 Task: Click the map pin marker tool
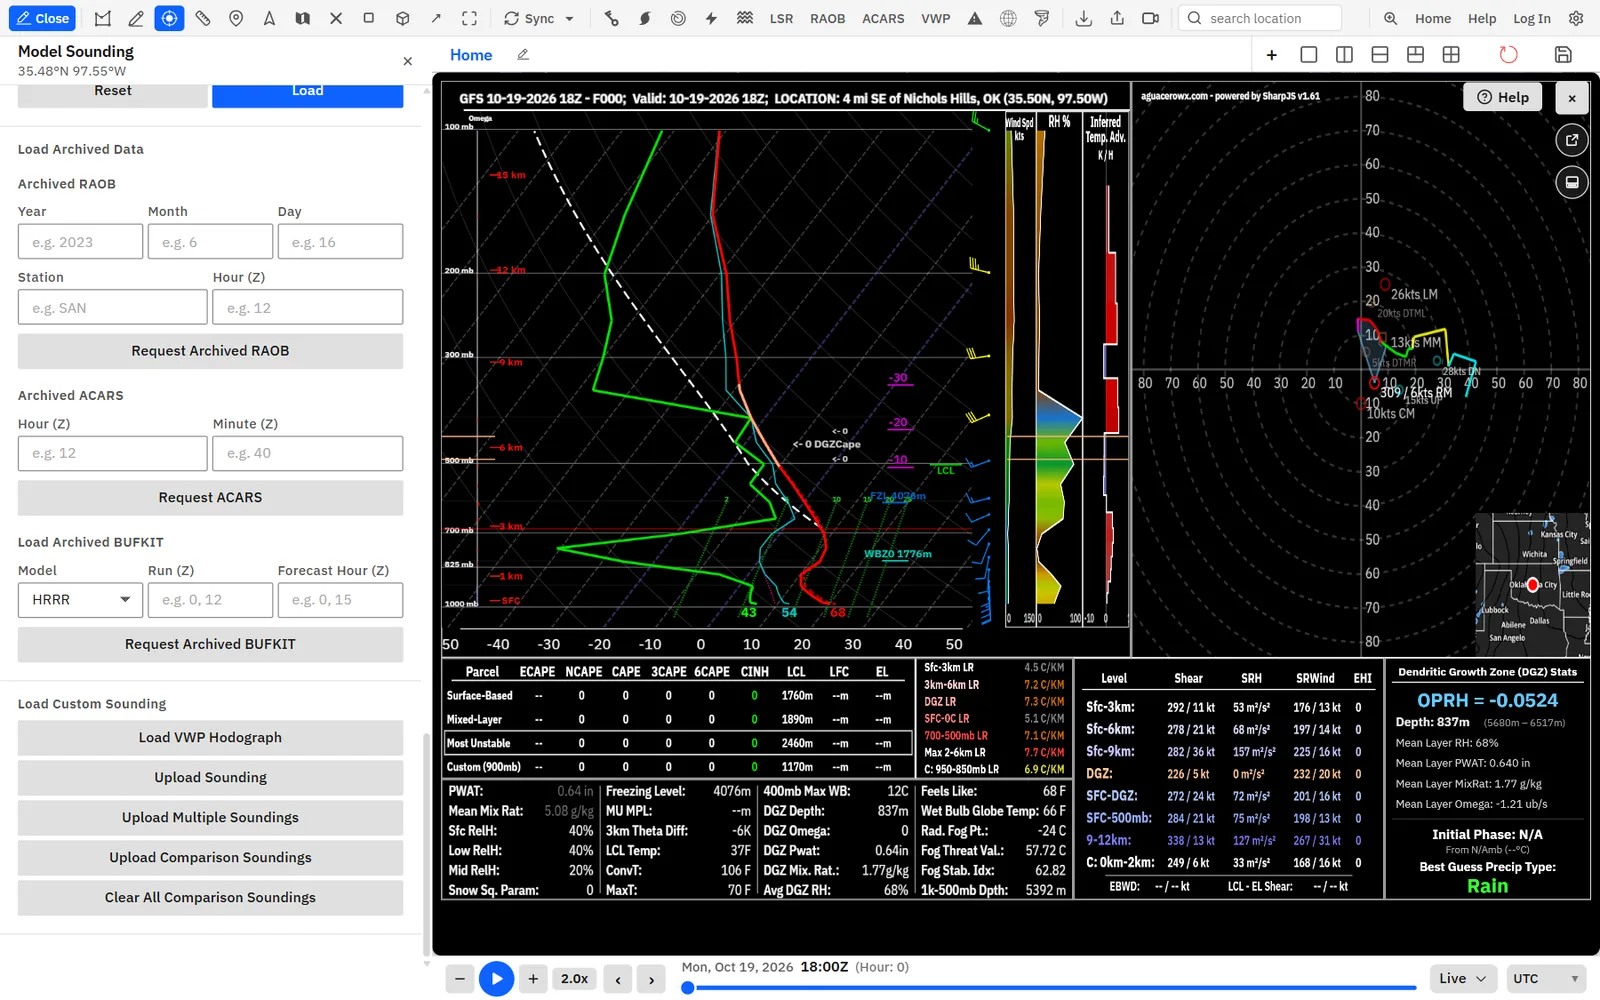[236, 18]
